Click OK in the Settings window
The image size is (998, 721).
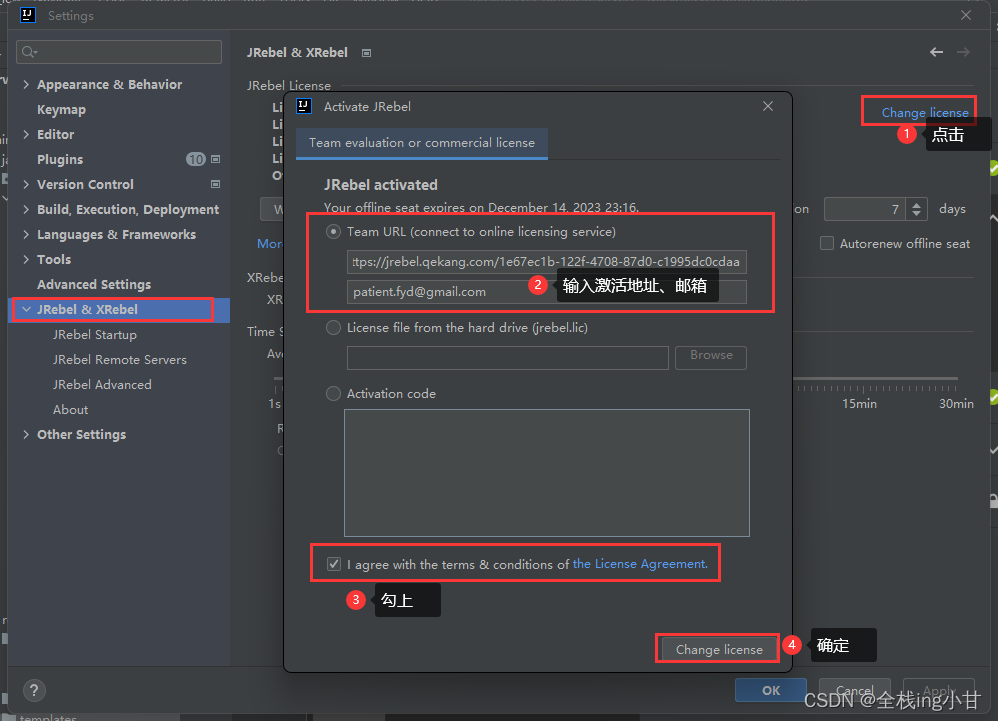[771, 690]
